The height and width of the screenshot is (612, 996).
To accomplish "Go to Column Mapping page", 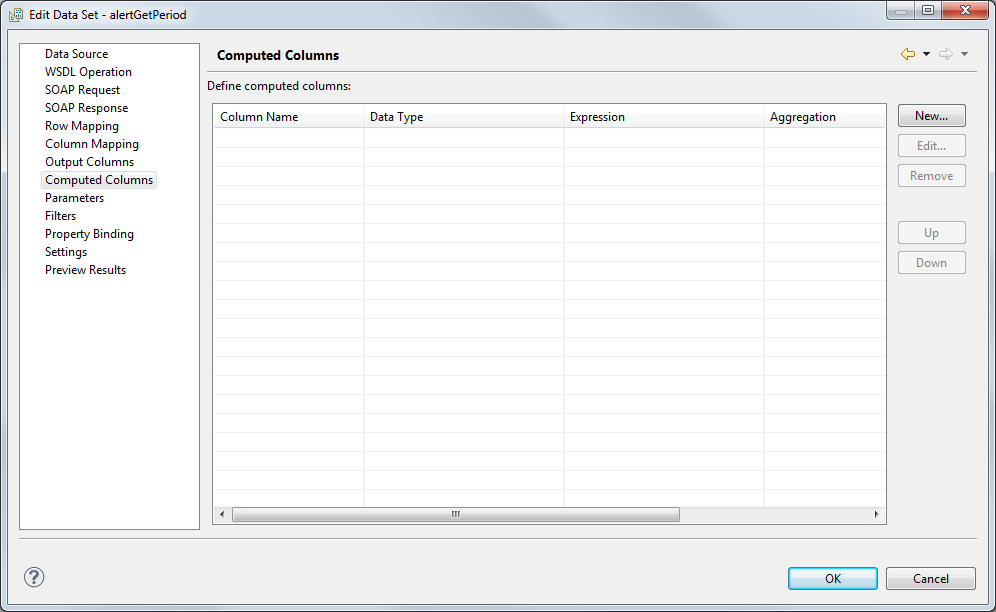I will [x=91, y=144].
